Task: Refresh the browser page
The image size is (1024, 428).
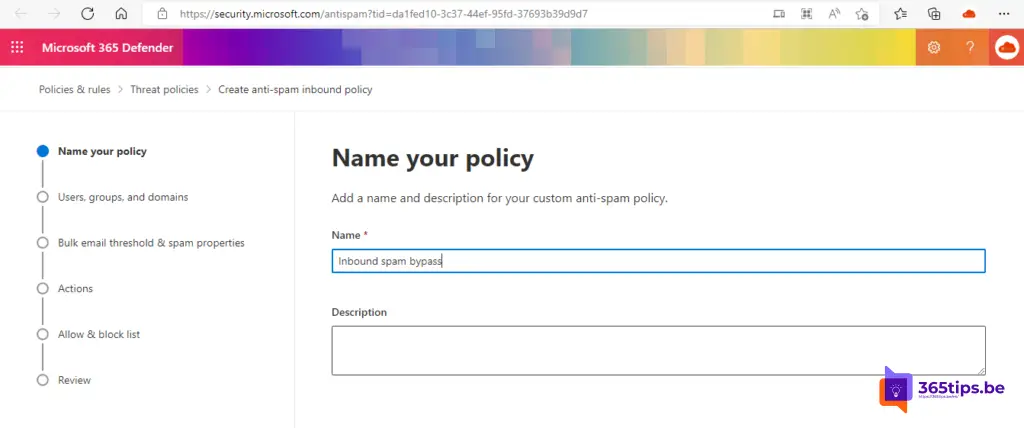Action: [87, 14]
